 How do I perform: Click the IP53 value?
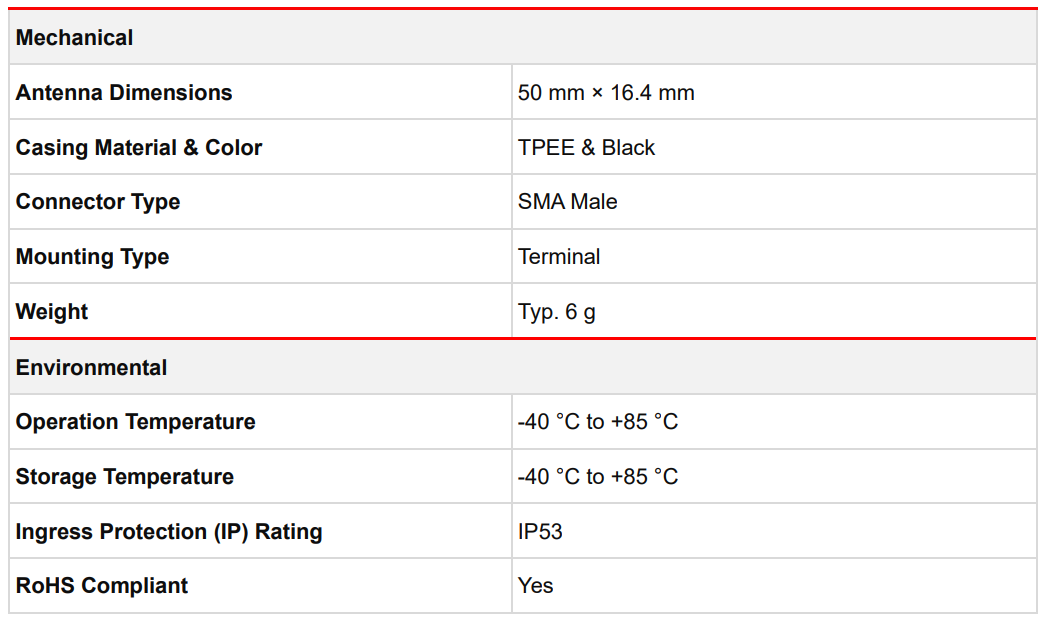[x=540, y=532]
